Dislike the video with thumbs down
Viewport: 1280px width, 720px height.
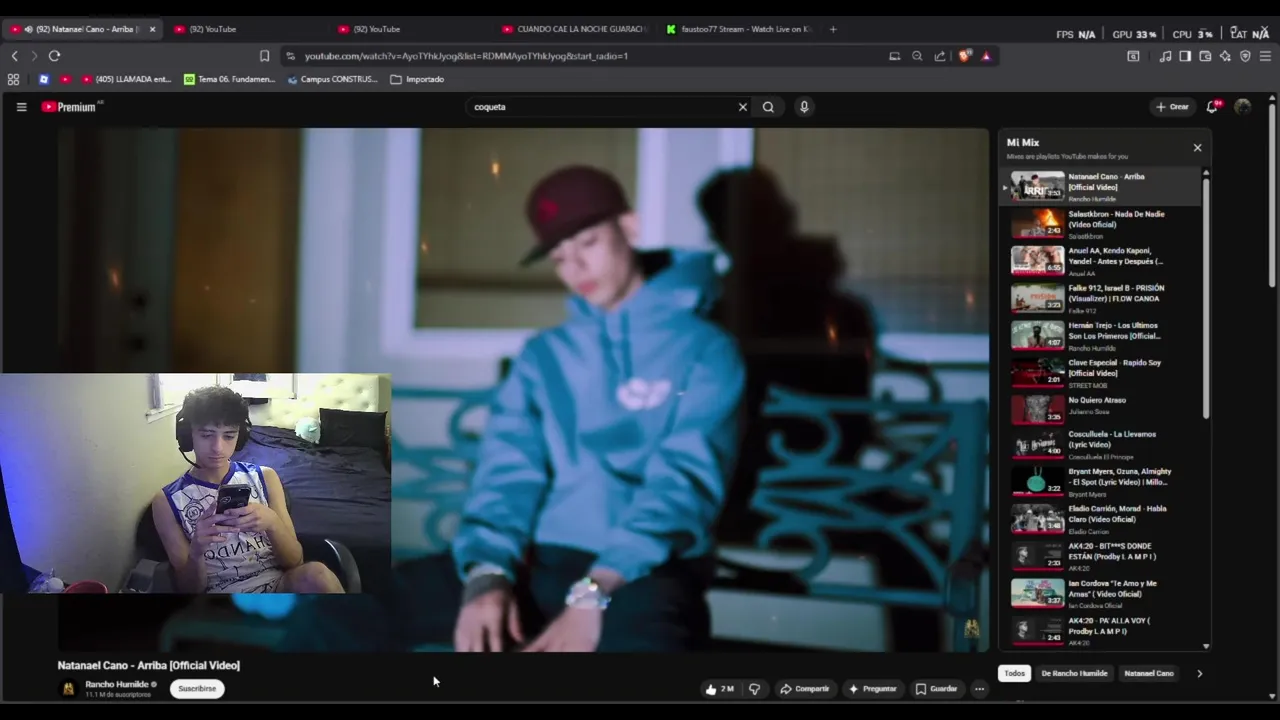(x=755, y=689)
